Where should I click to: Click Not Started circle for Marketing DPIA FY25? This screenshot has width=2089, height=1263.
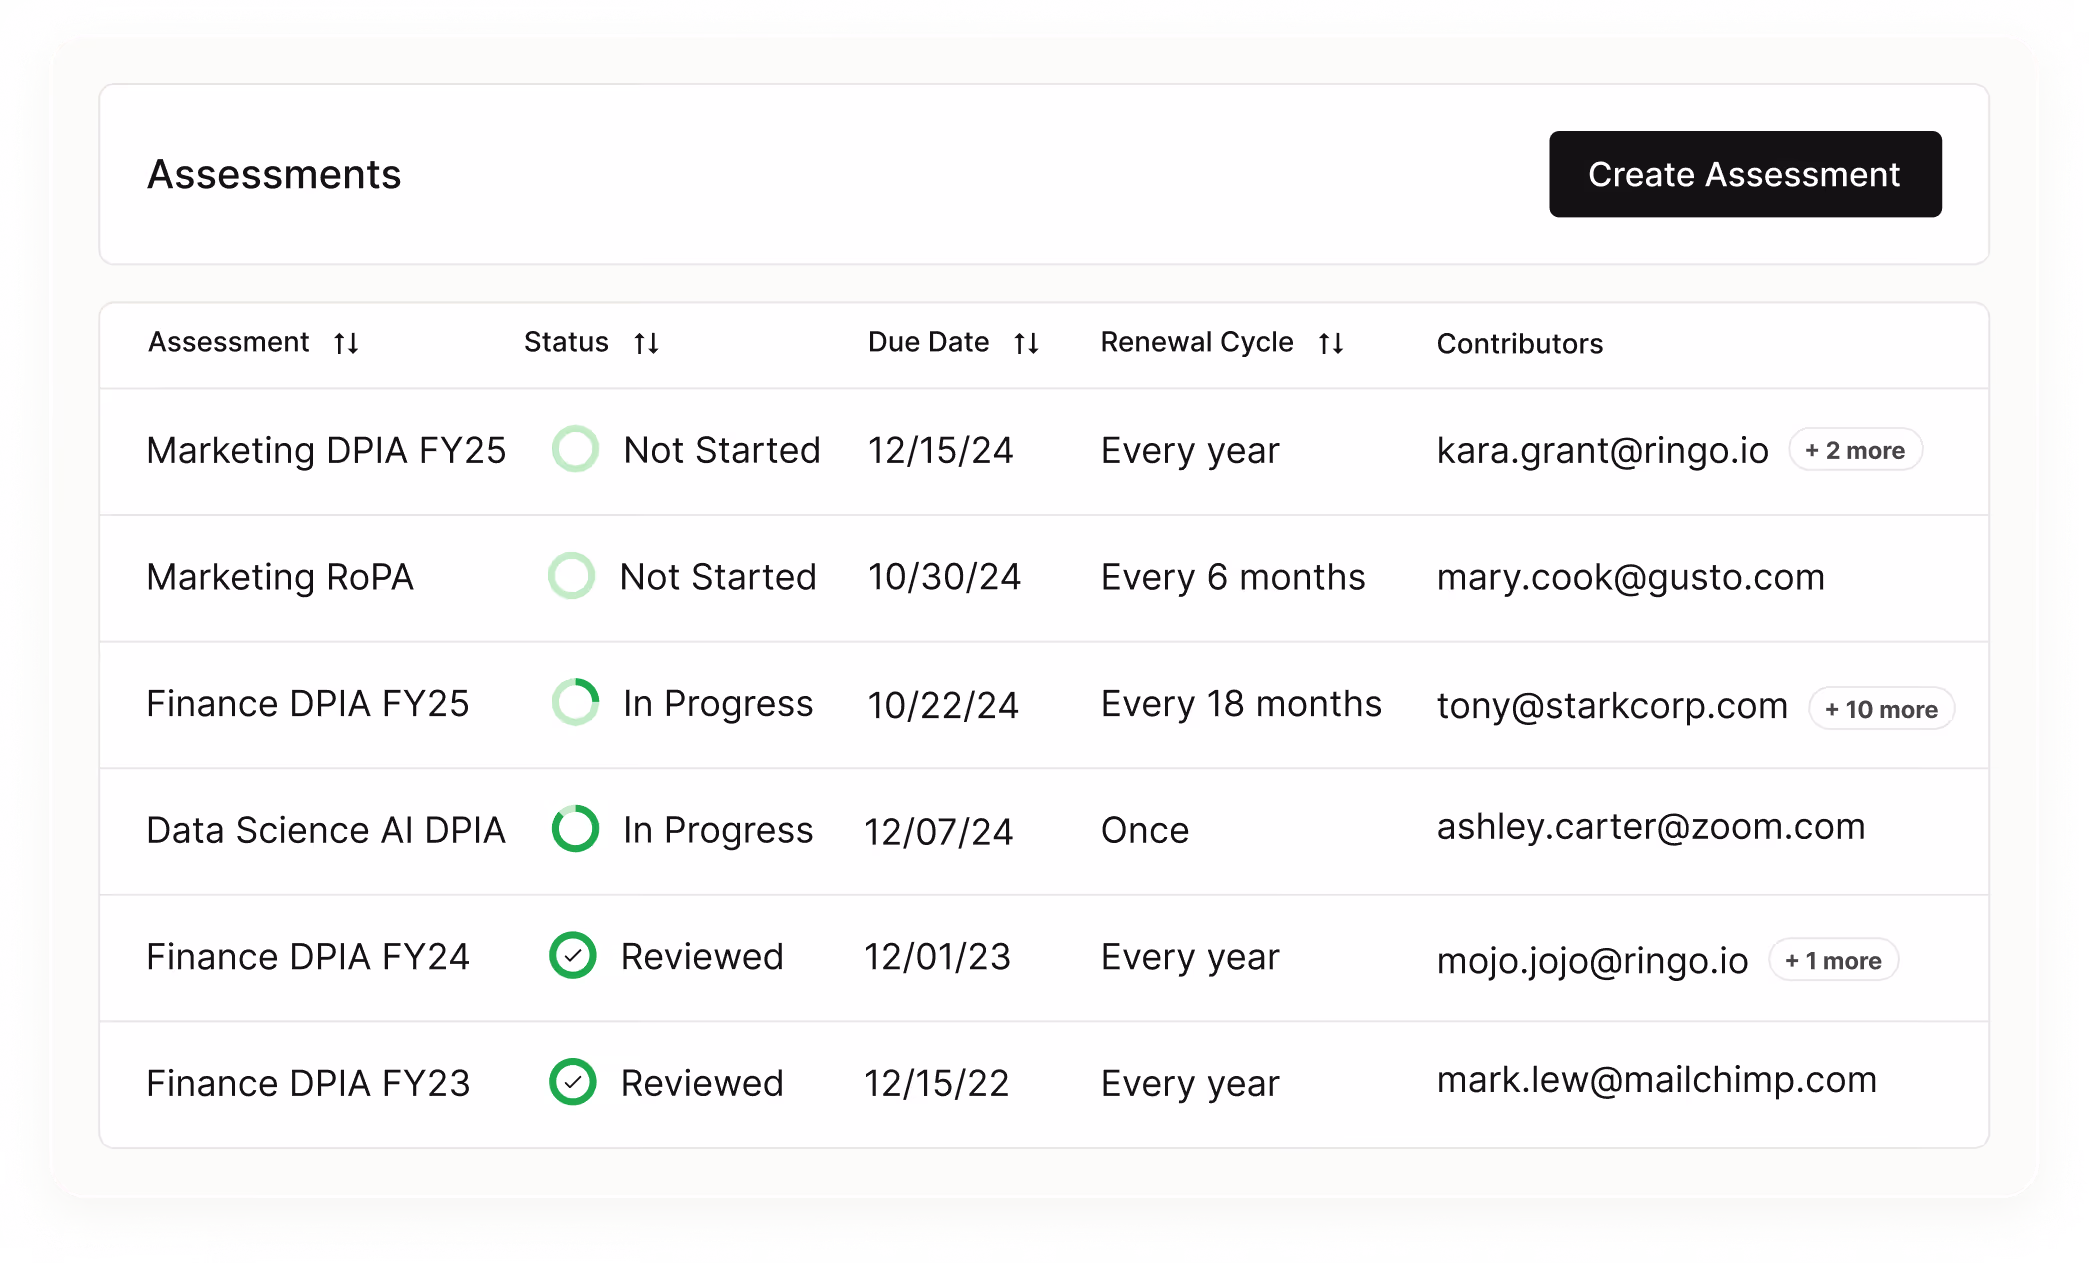click(x=575, y=450)
